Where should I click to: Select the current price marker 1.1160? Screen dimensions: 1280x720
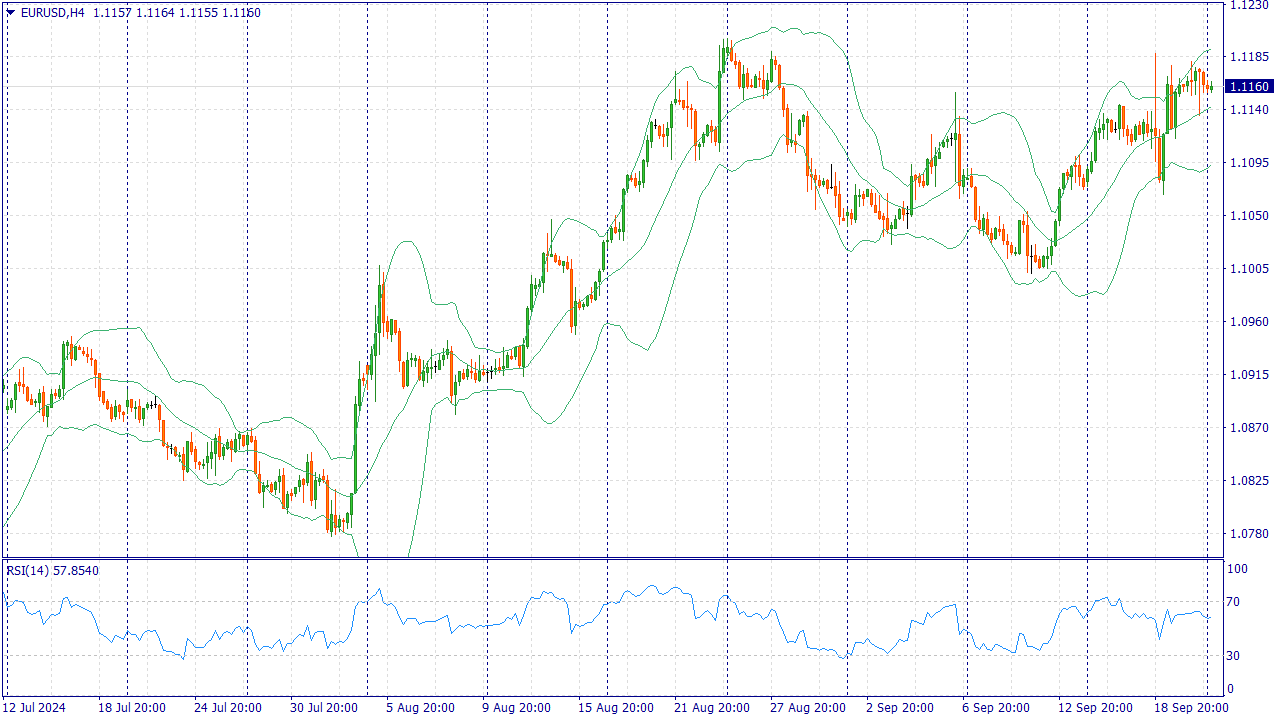[1250, 87]
